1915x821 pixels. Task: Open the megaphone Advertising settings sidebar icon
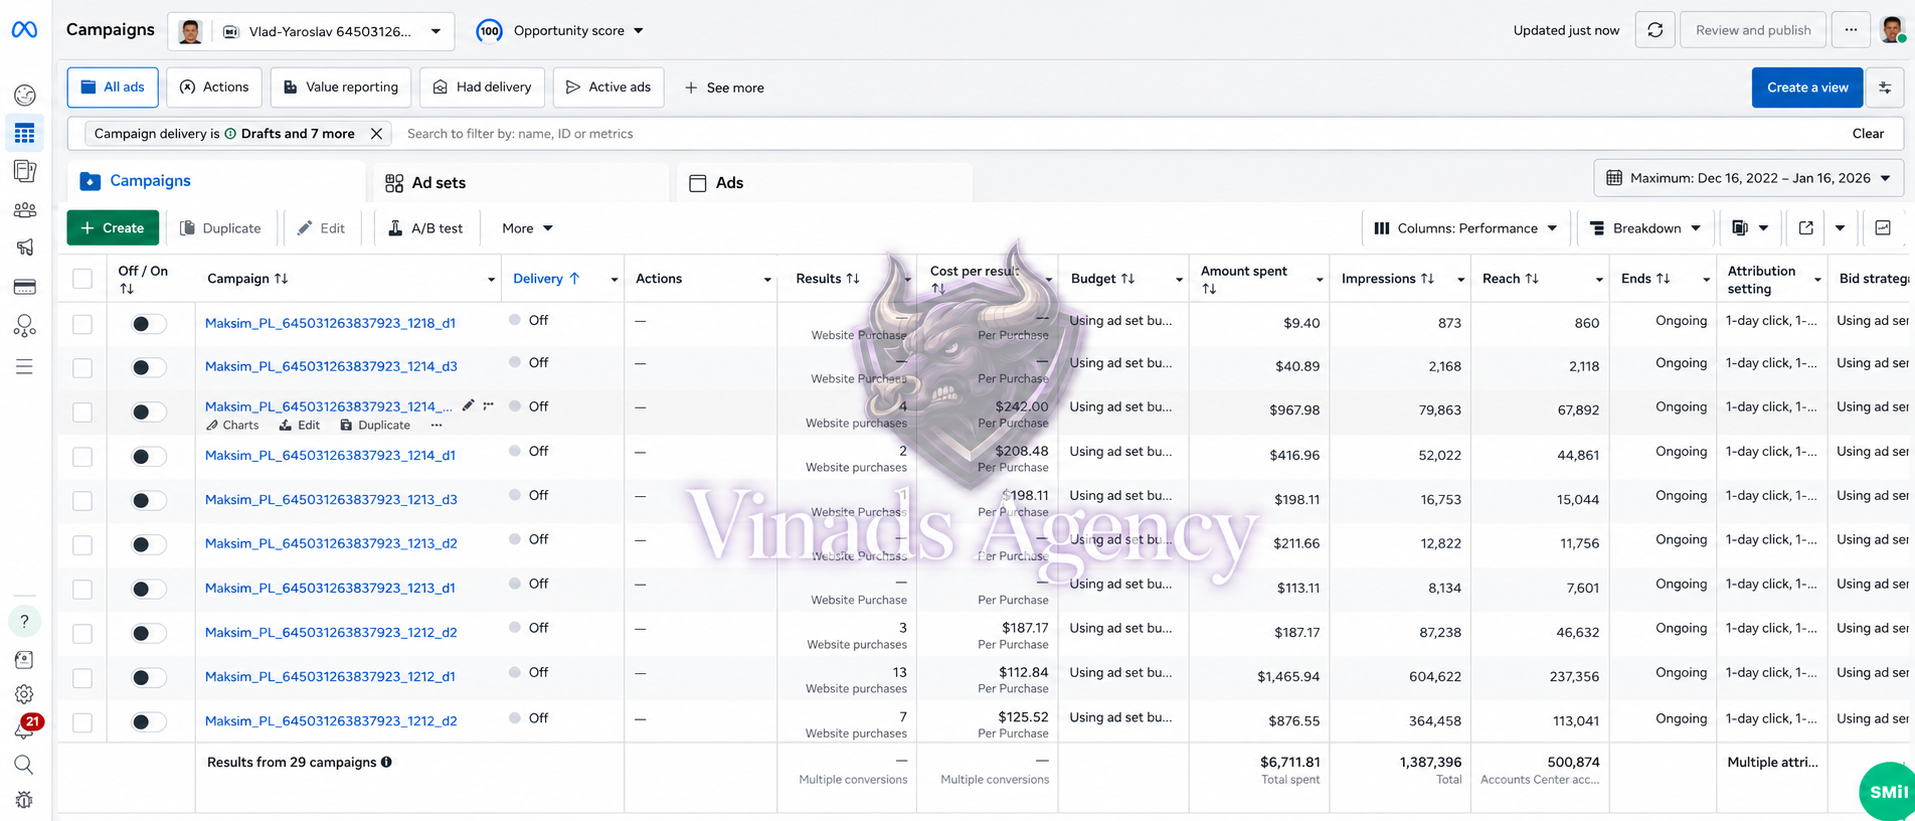point(25,247)
